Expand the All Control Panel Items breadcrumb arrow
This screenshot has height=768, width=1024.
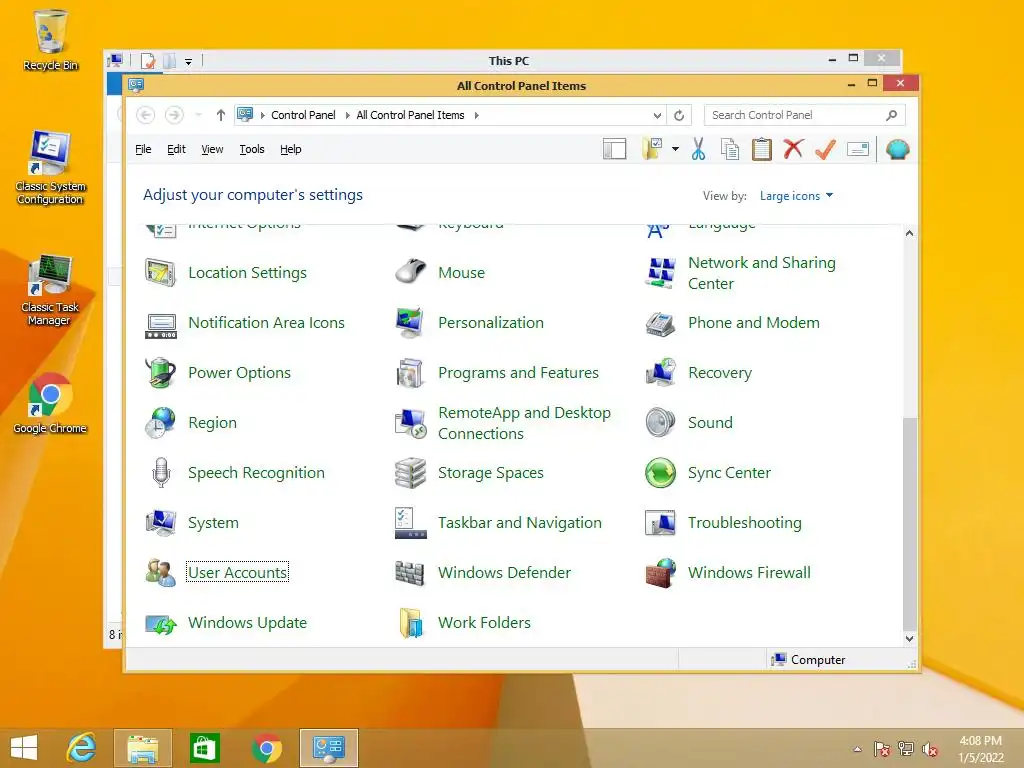pos(477,116)
